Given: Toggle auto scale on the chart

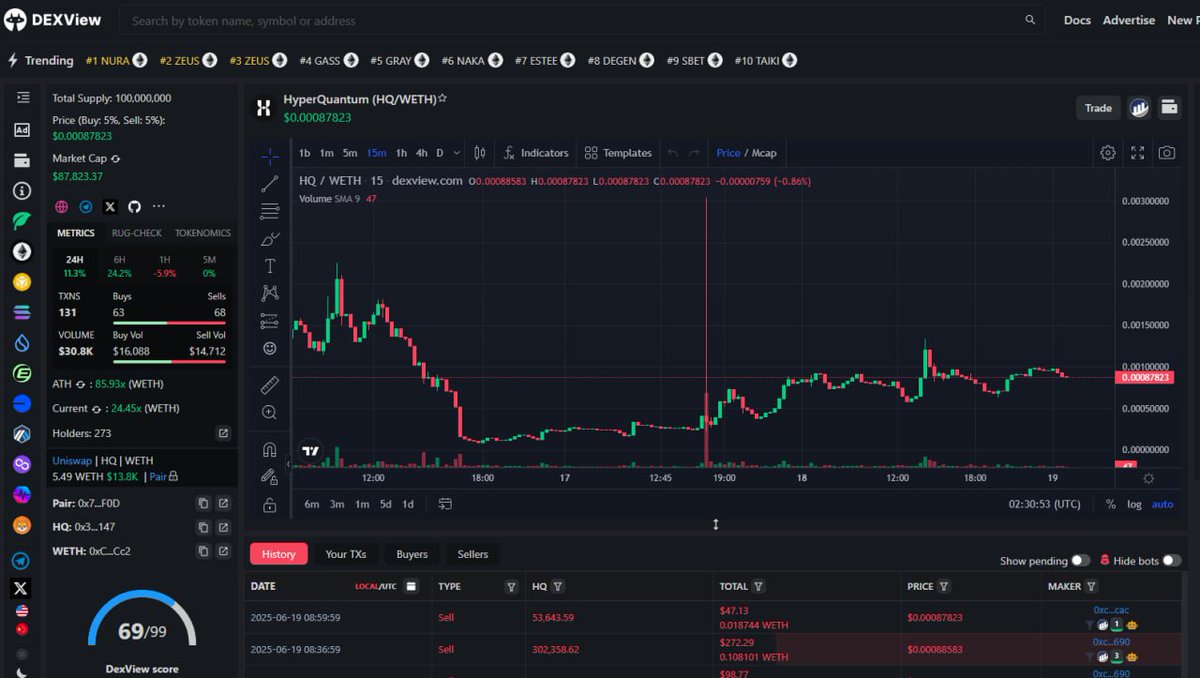Looking at the screenshot, I should tap(1162, 504).
